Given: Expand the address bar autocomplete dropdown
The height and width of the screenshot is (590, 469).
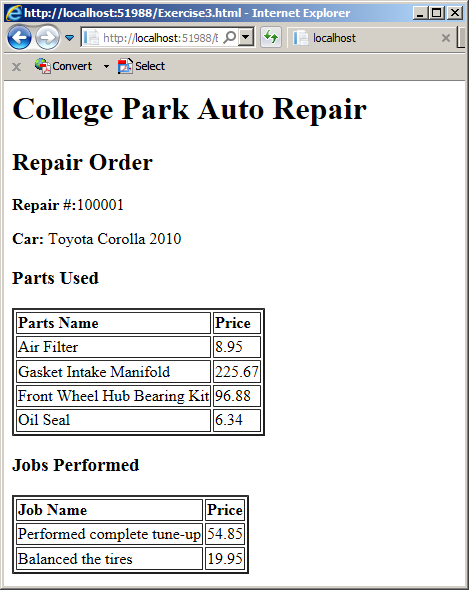Looking at the screenshot, I should pos(246,37).
